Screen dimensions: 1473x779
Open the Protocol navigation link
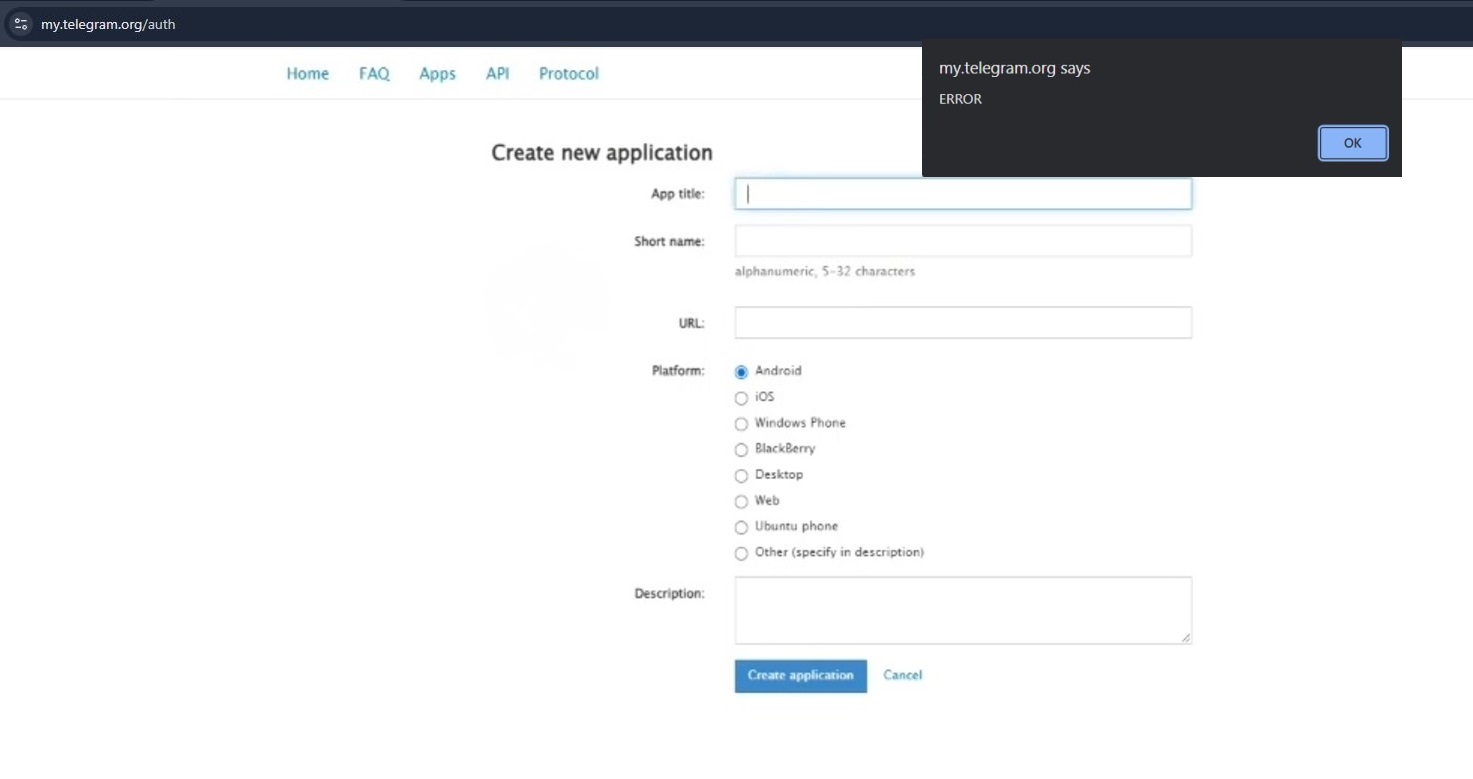tap(568, 74)
